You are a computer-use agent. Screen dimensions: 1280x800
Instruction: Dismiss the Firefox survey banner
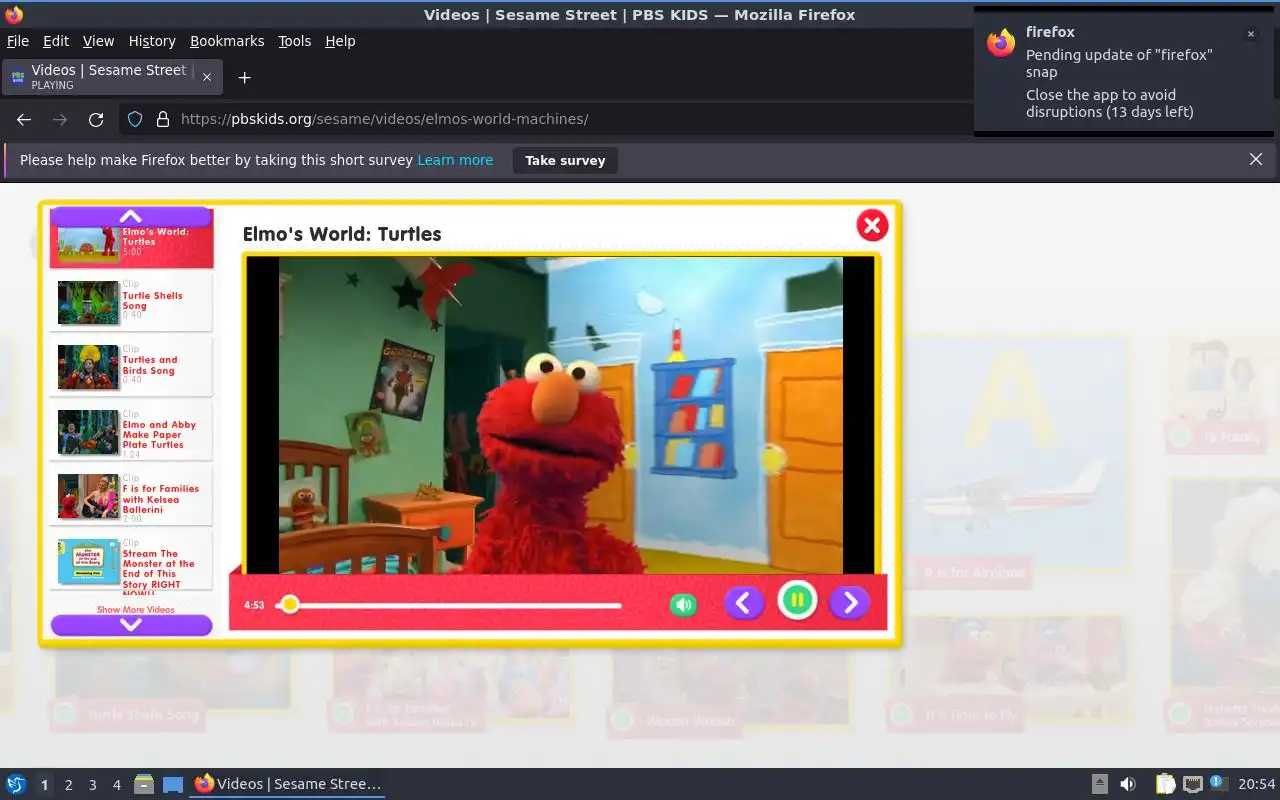1256,160
